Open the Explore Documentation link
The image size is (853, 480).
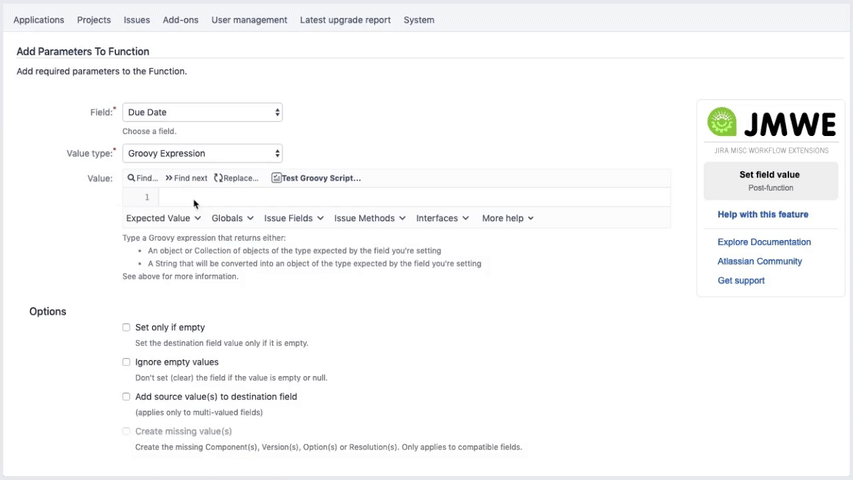[764, 242]
